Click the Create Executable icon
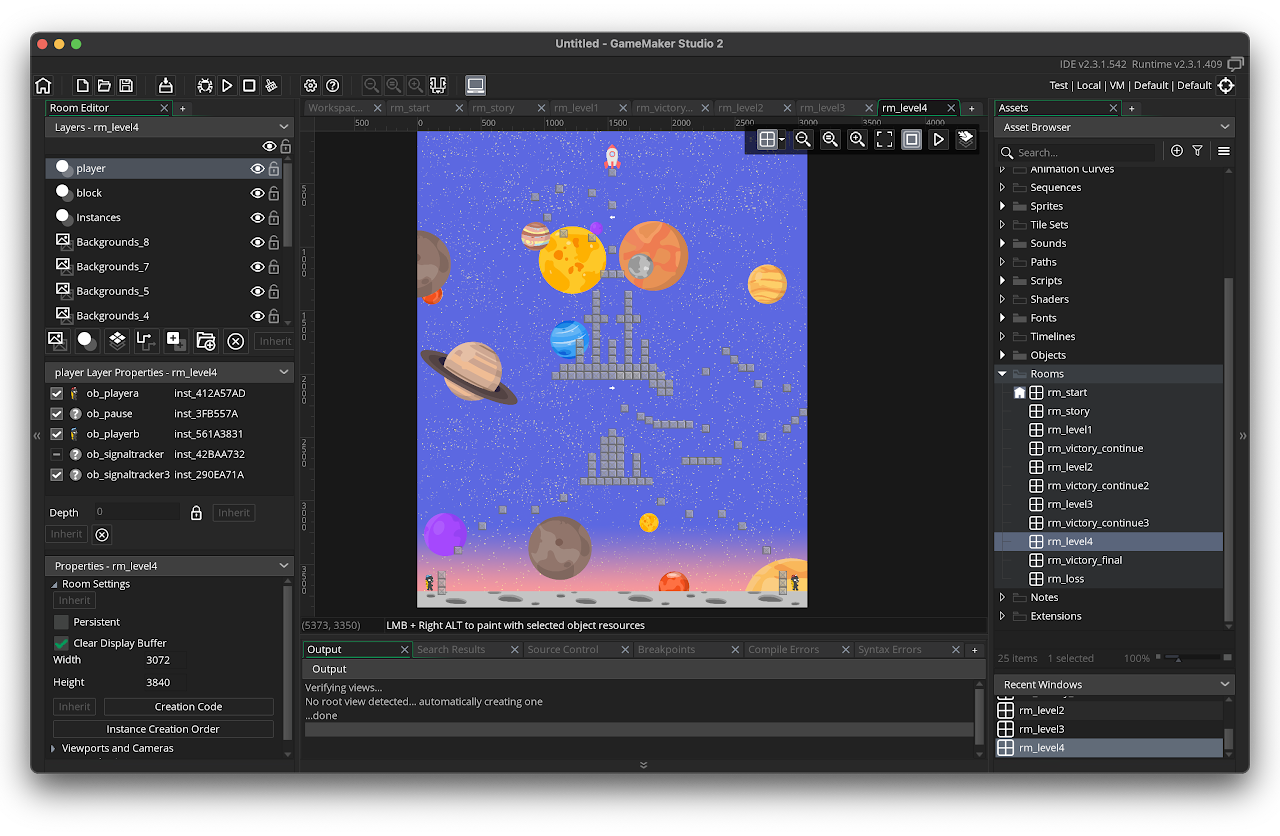Screen dimensions: 1280x836 [x=166, y=86]
